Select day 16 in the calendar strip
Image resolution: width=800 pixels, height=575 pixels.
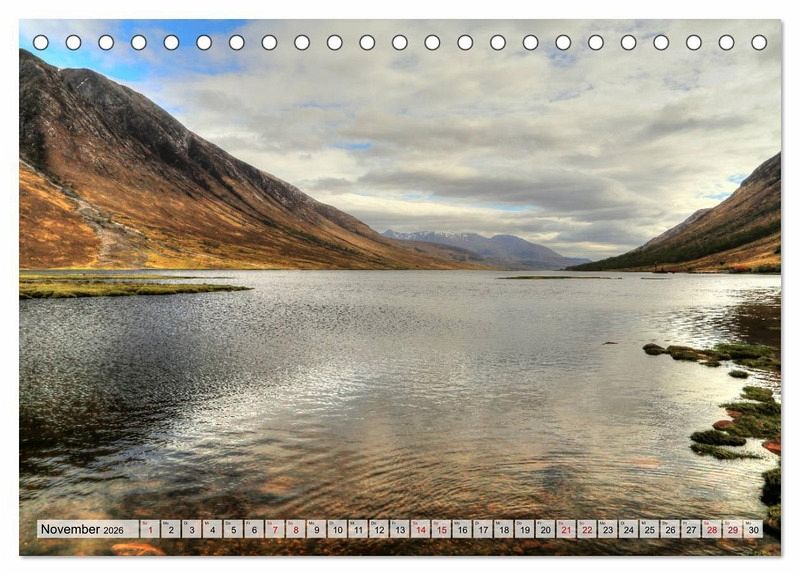(462, 529)
